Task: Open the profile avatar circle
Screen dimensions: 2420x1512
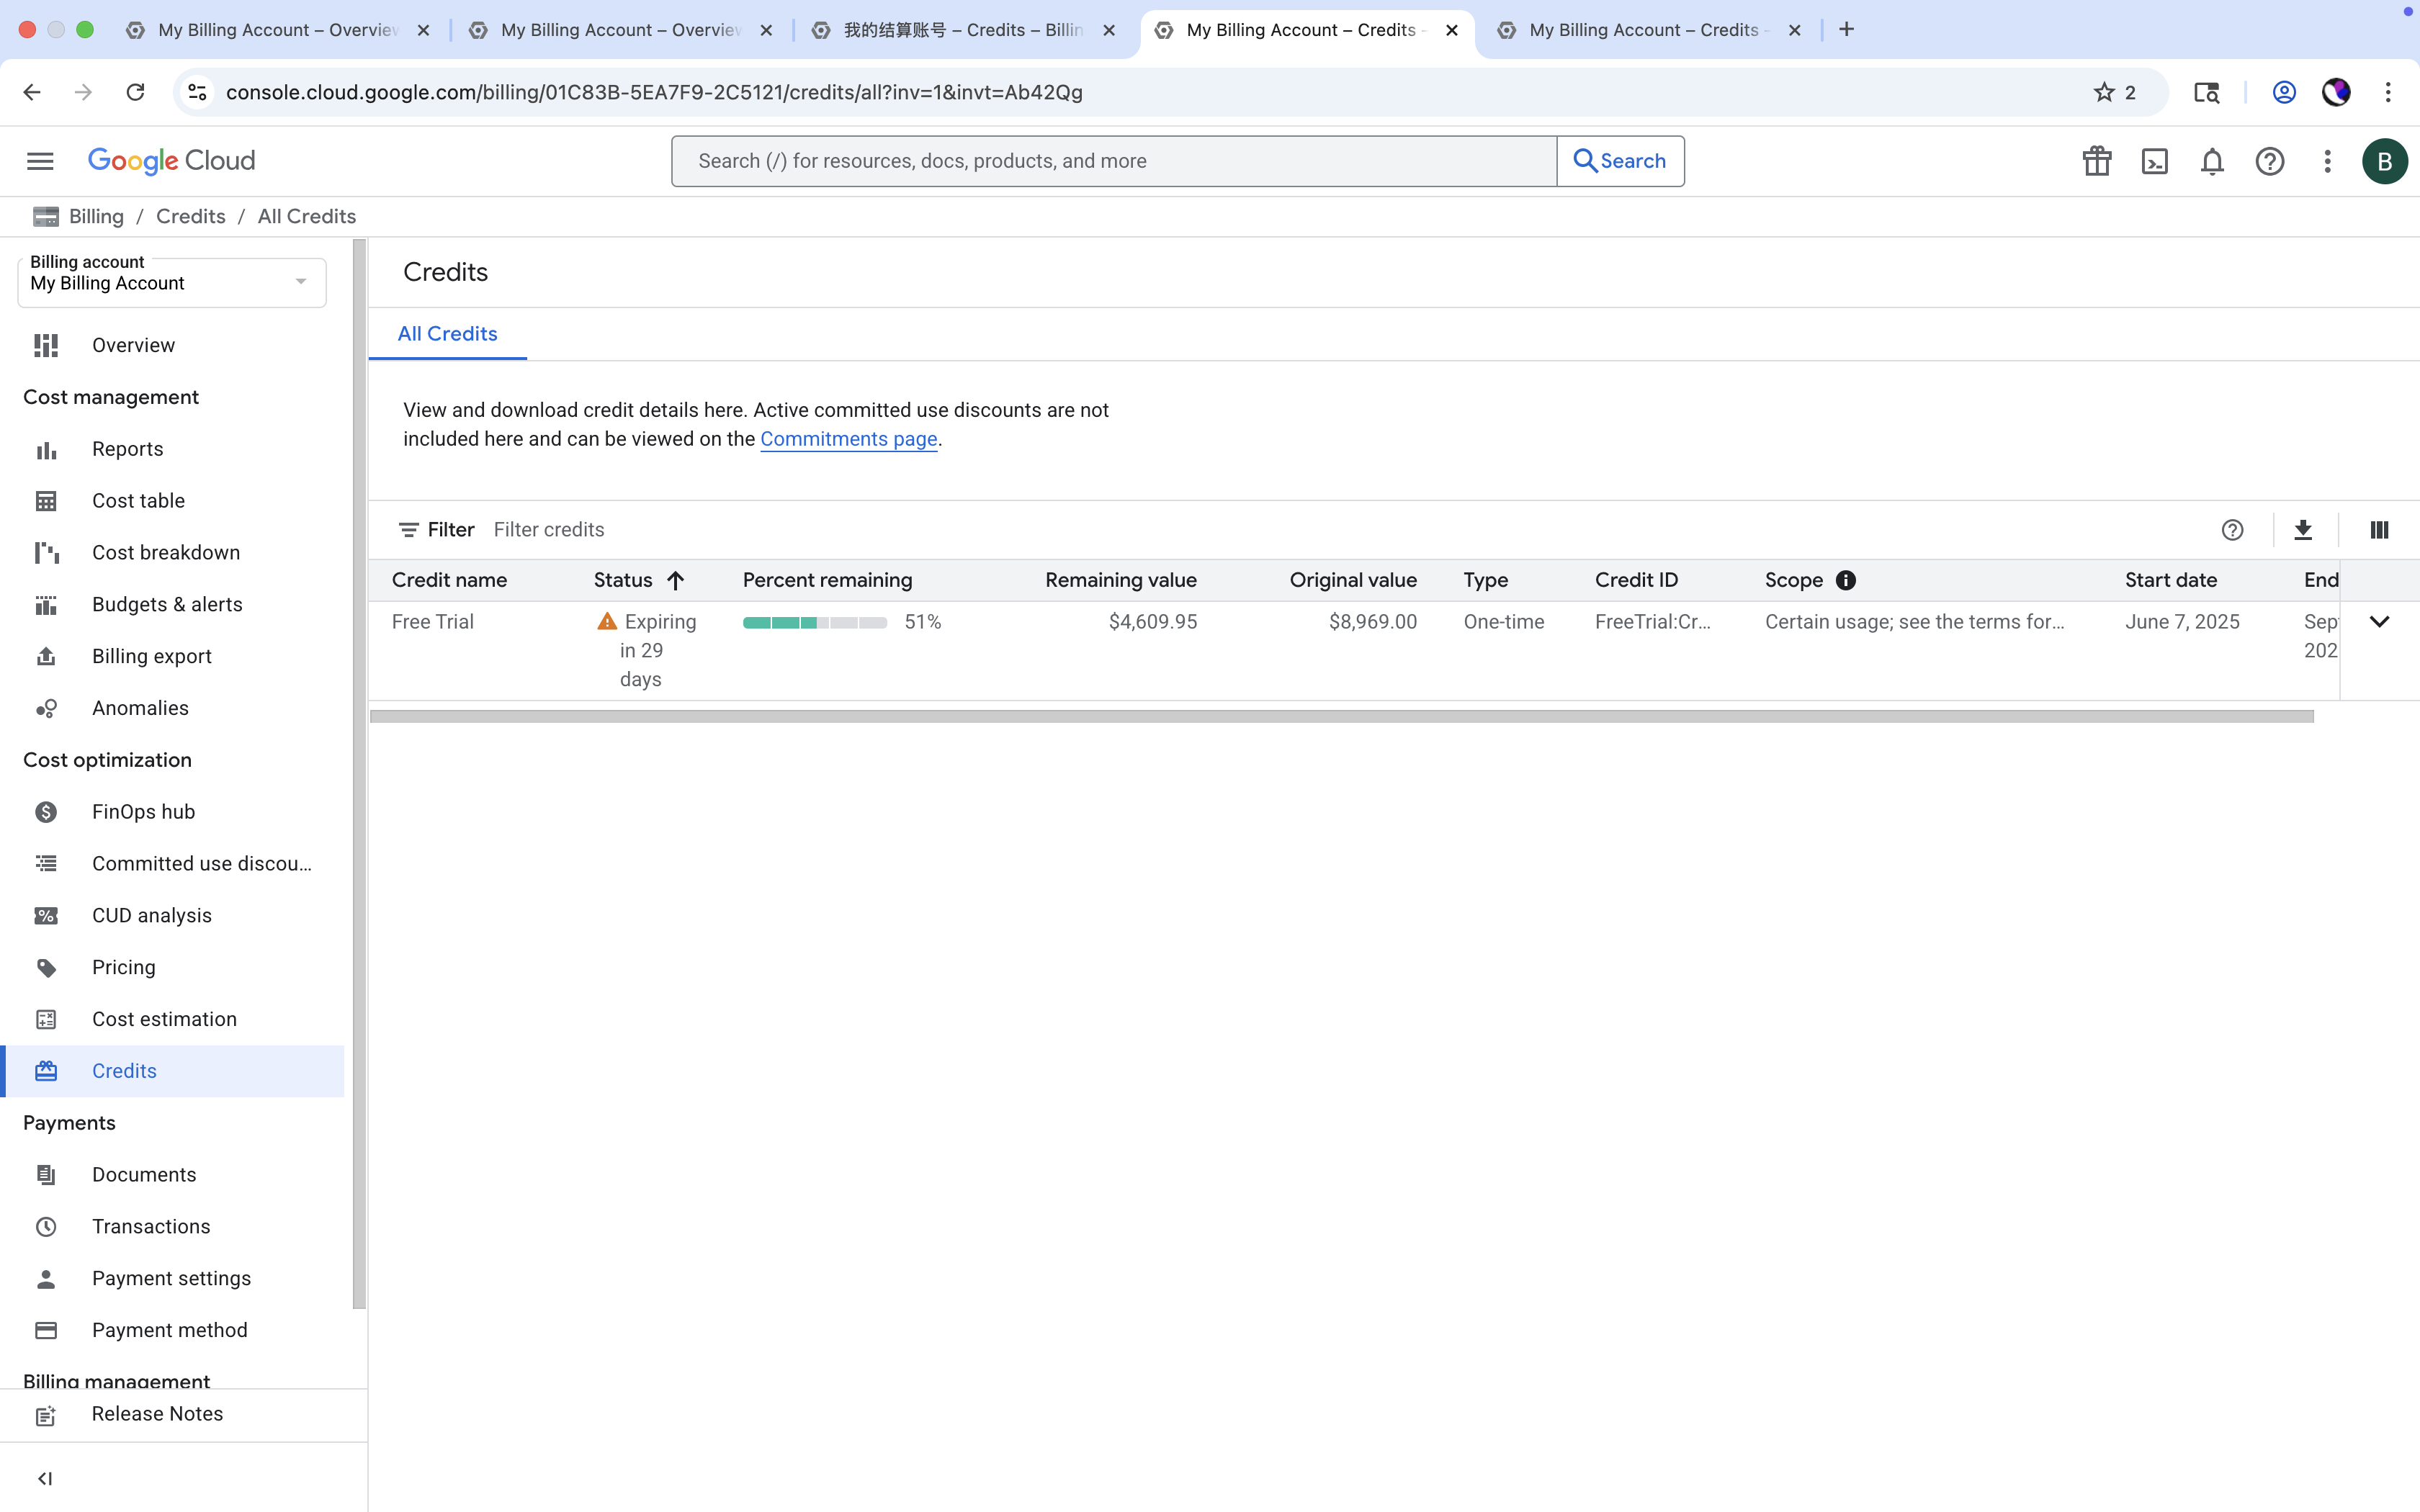Action: pyautogui.click(x=2385, y=160)
